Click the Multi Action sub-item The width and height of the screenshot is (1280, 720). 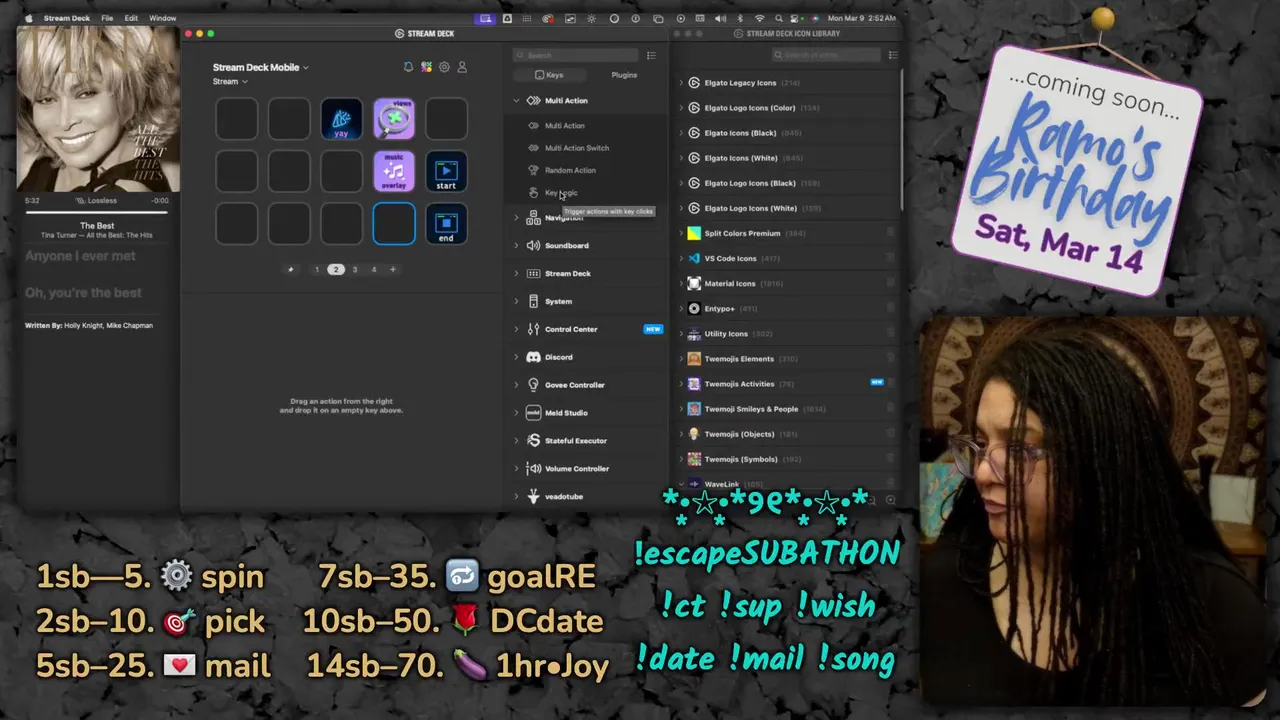point(565,126)
